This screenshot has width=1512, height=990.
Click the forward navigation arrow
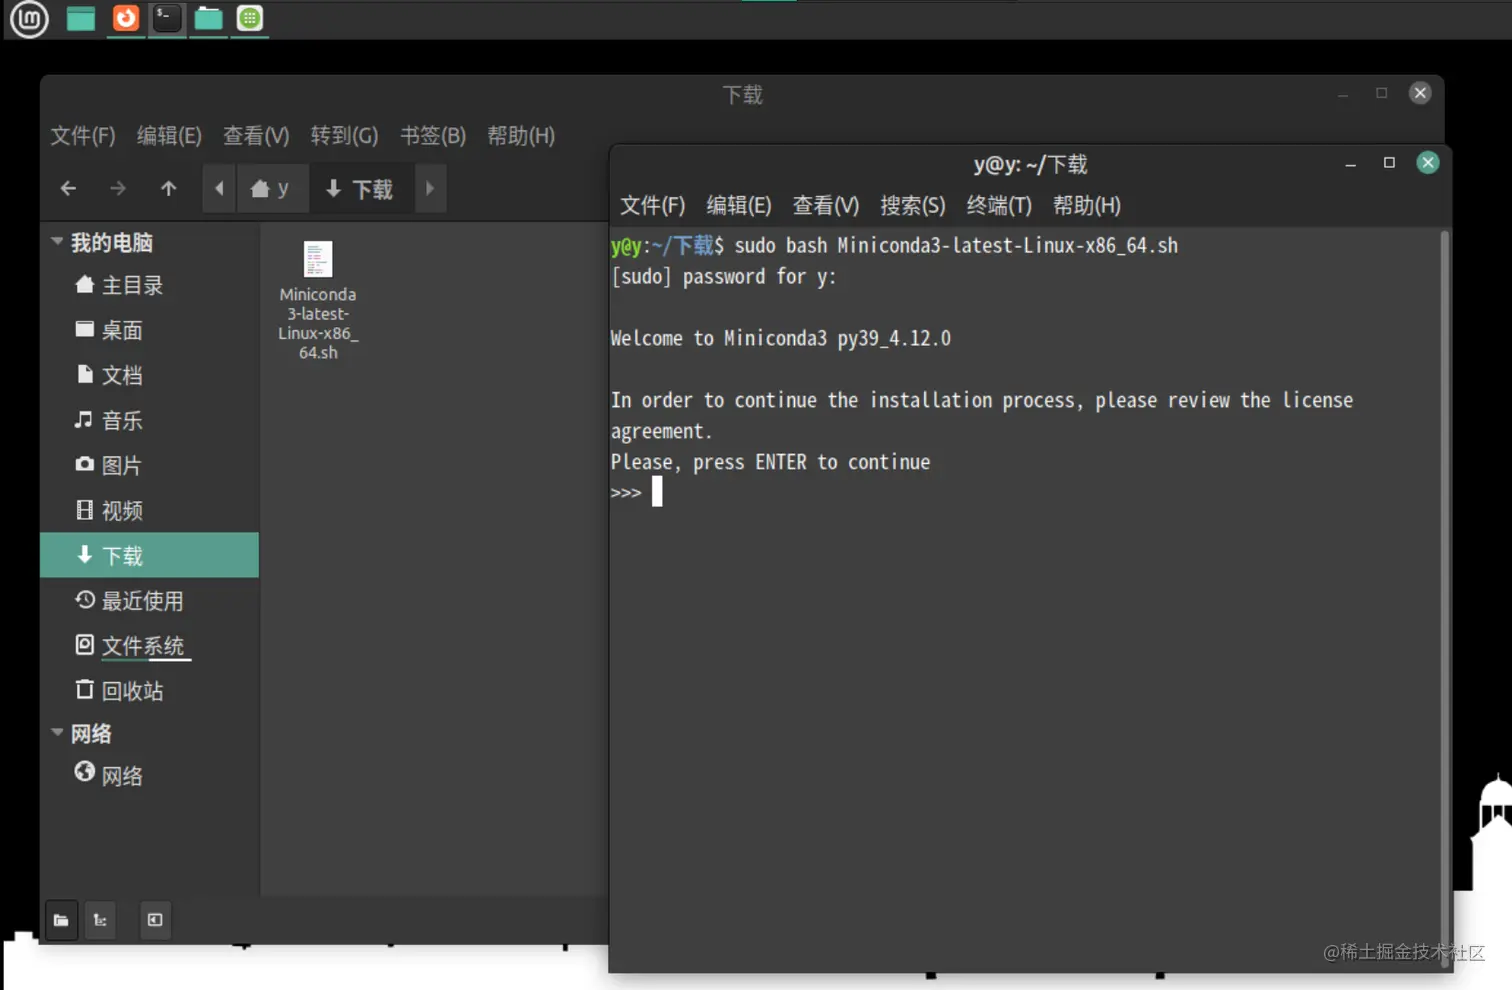(x=117, y=187)
